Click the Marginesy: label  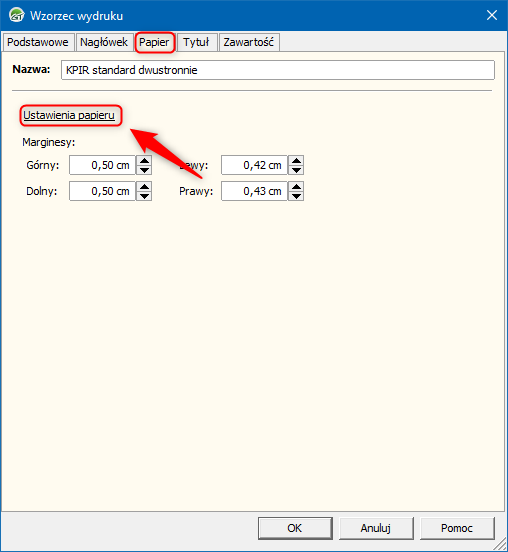point(49,142)
